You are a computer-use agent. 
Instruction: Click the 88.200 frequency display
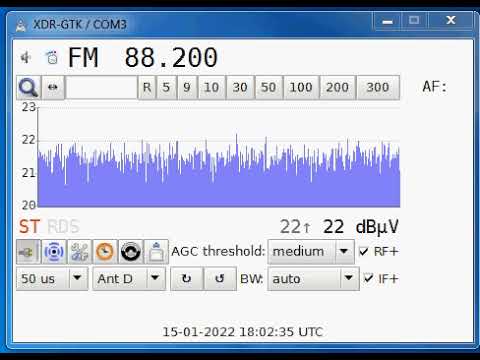click(171, 58)
